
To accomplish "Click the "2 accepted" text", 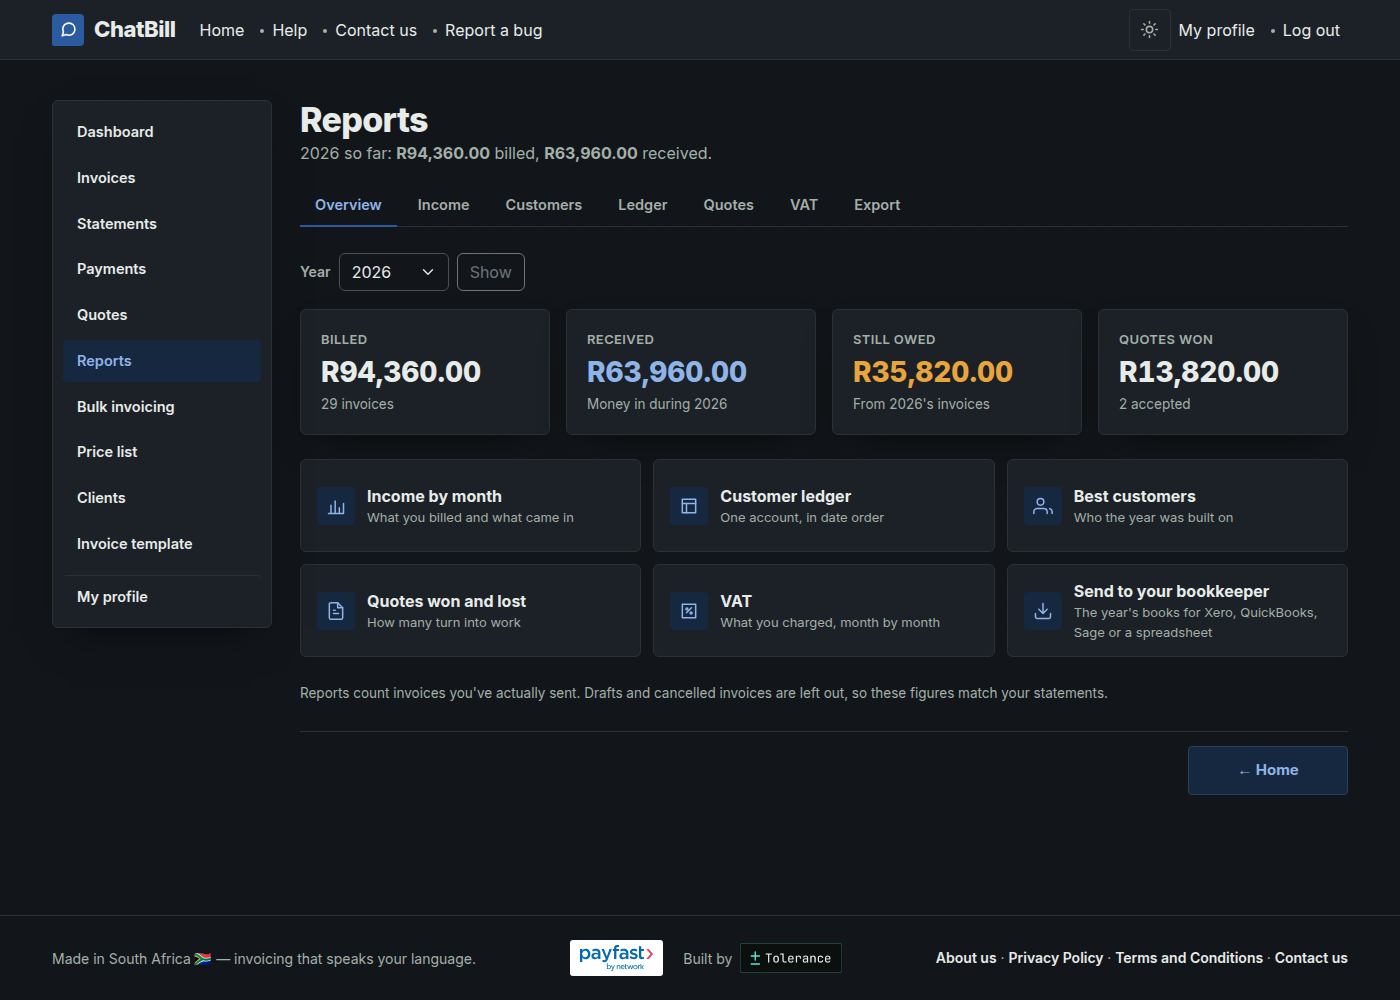I will pos(1155,404).
